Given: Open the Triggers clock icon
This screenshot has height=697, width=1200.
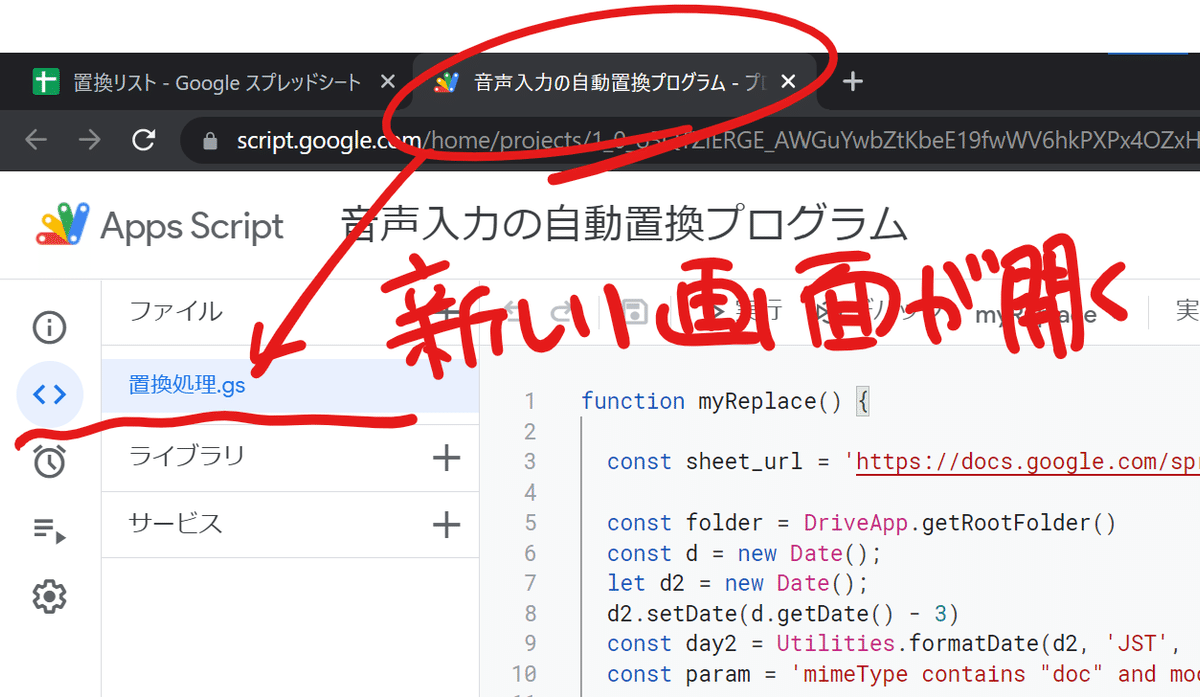Looking at the screenshot, I should 49,461.
